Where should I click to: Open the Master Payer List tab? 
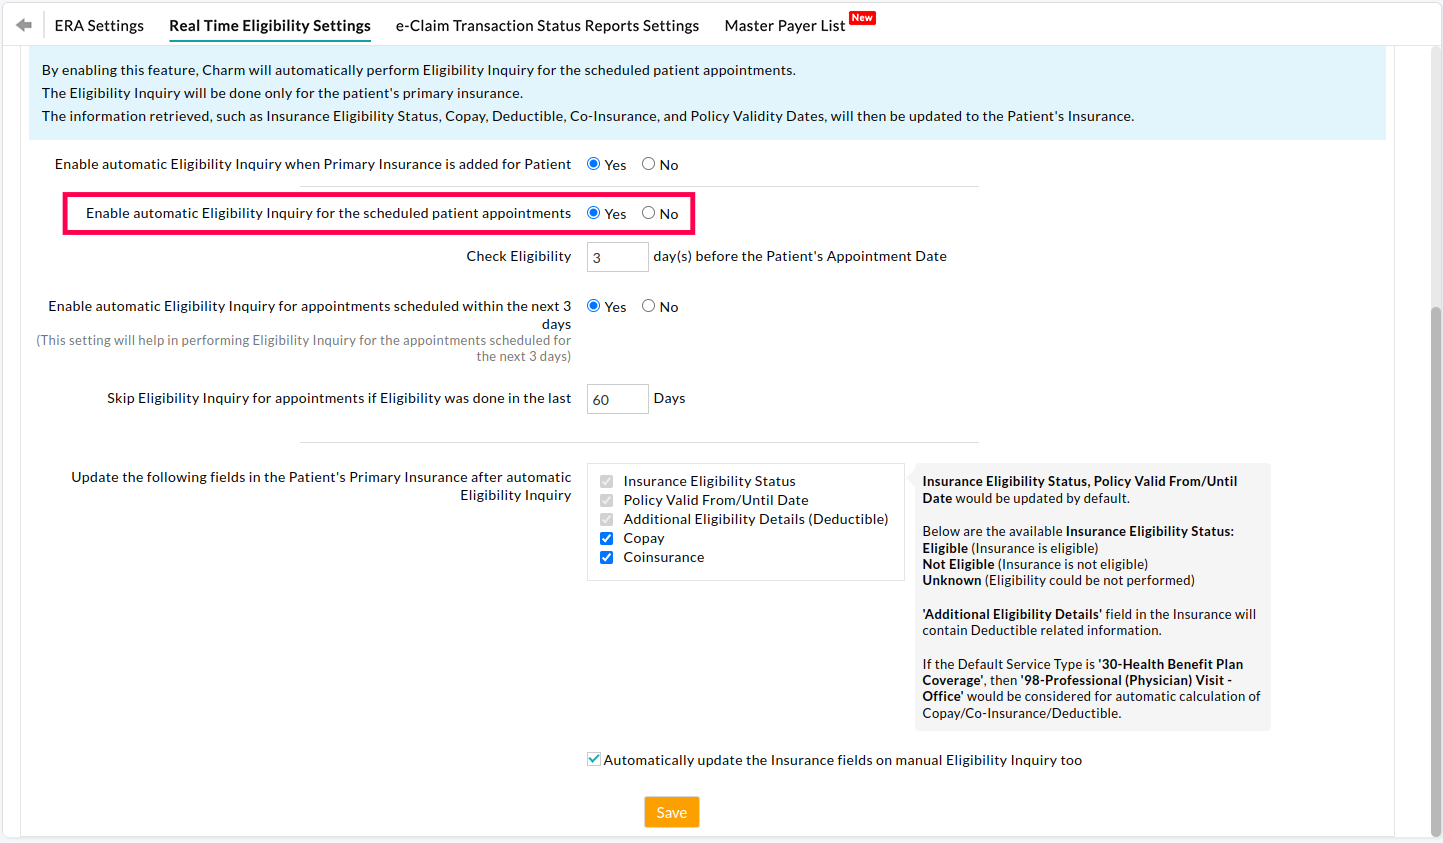click(784, 25)
